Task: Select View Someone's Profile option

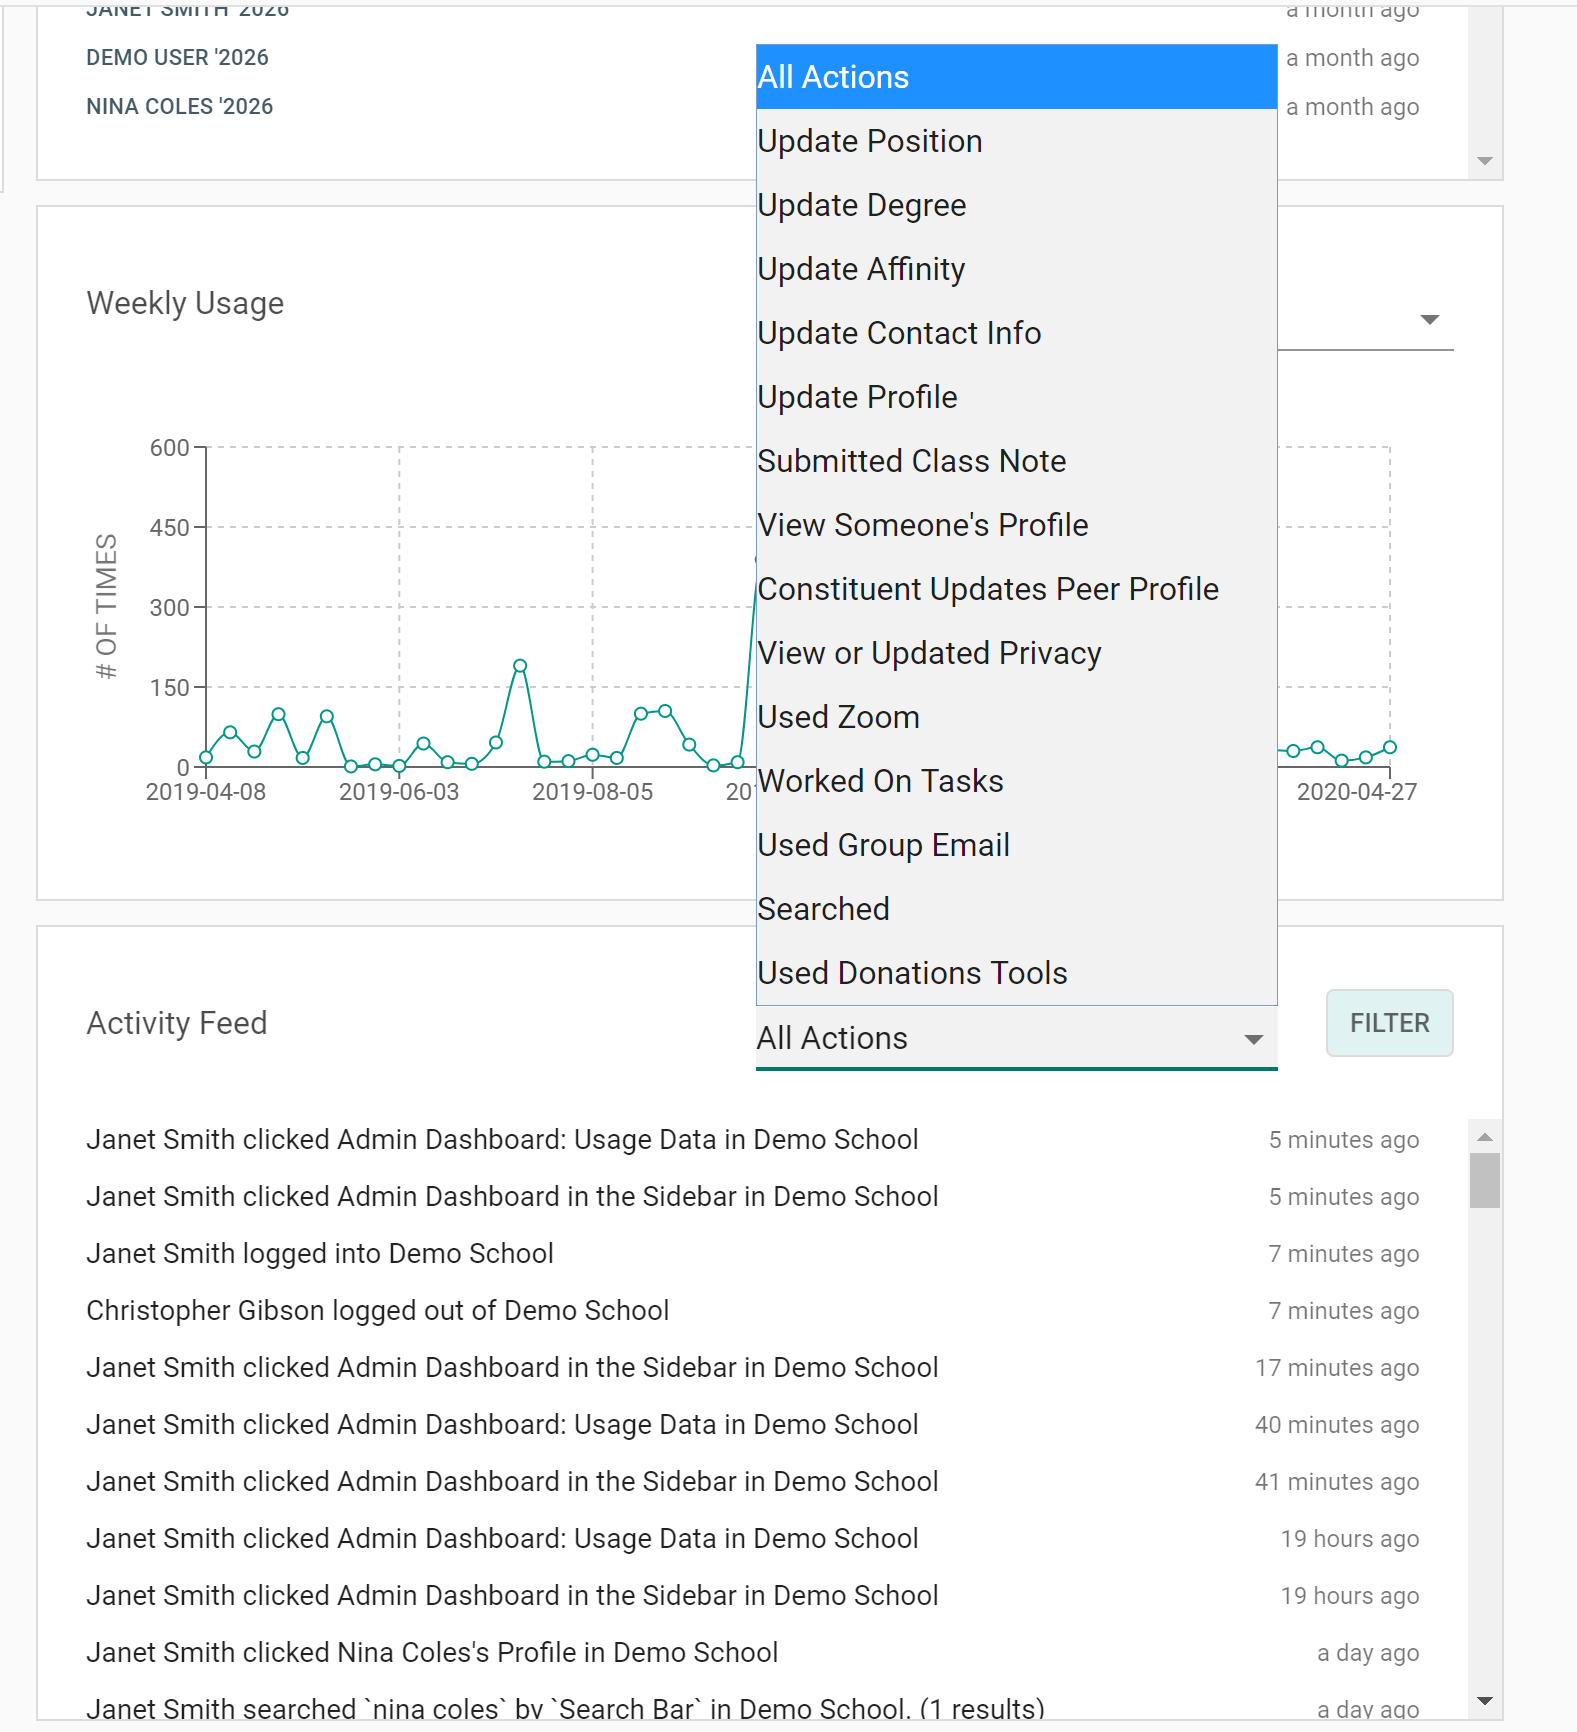Action: click(922, 525)
